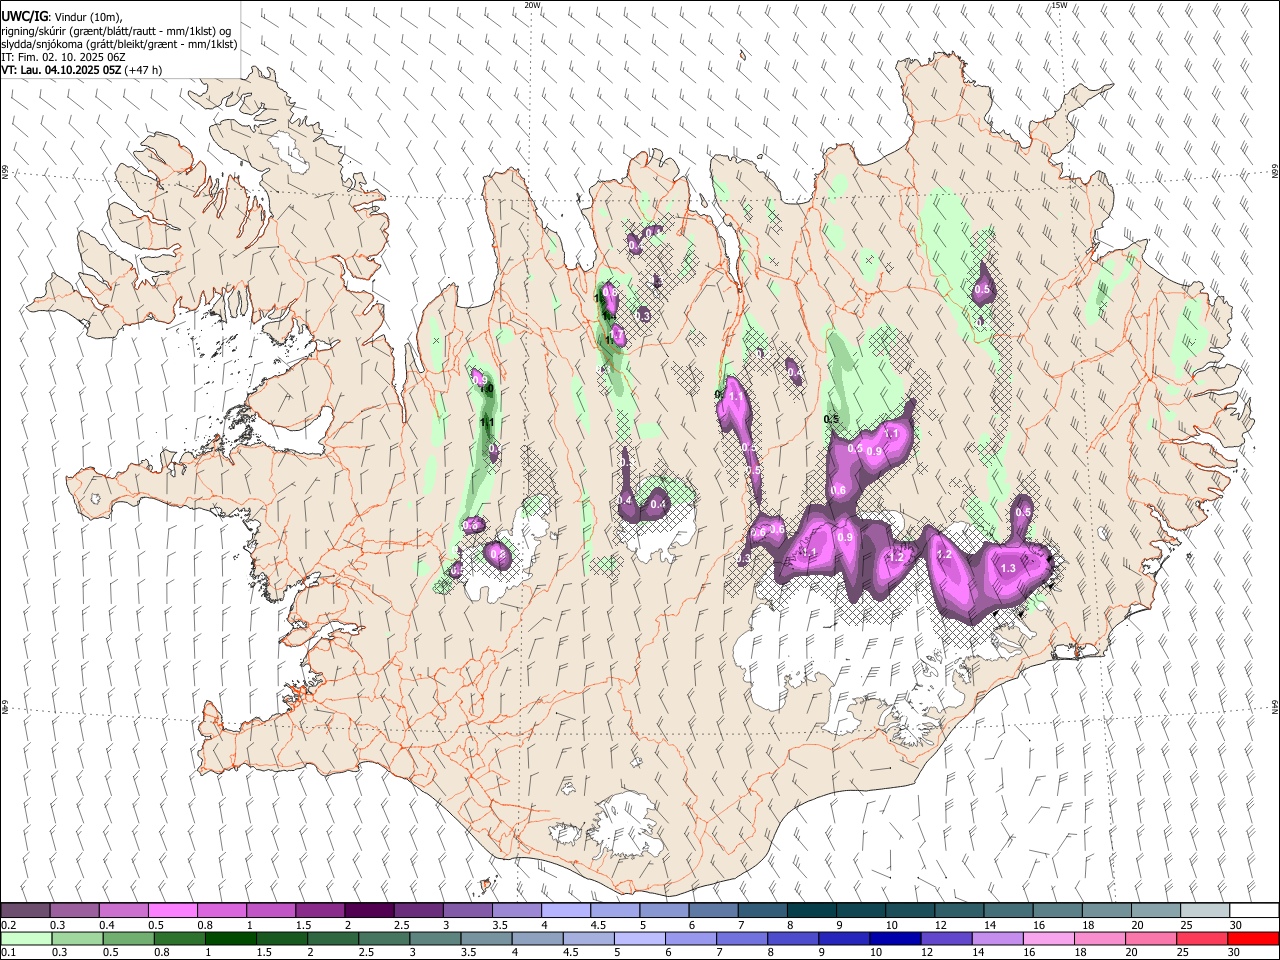
Task: Pick the 8–9 blue swatch, rain row
Action: 793,938
